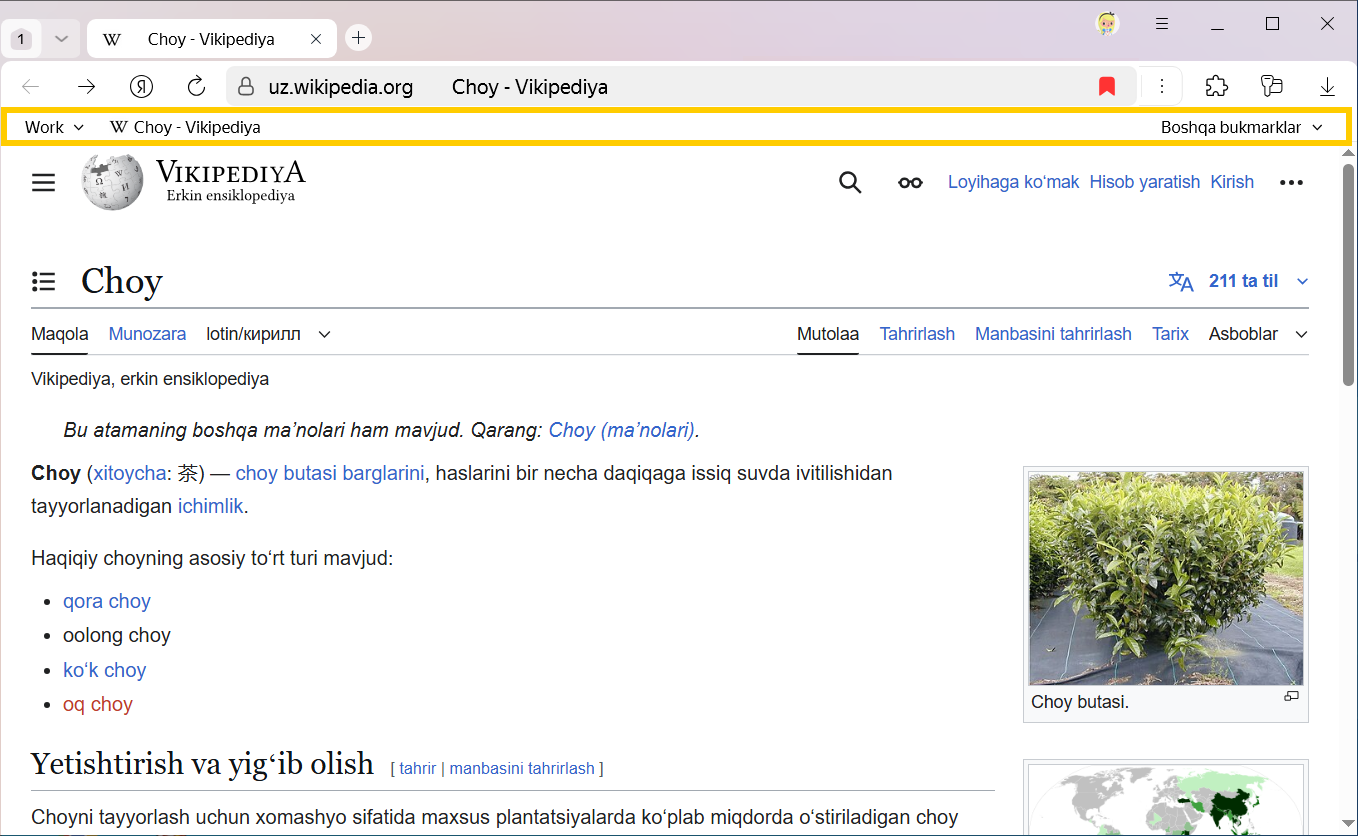Reload the current page
Screen dimensions: 1358x836
[x=197, y=87]
